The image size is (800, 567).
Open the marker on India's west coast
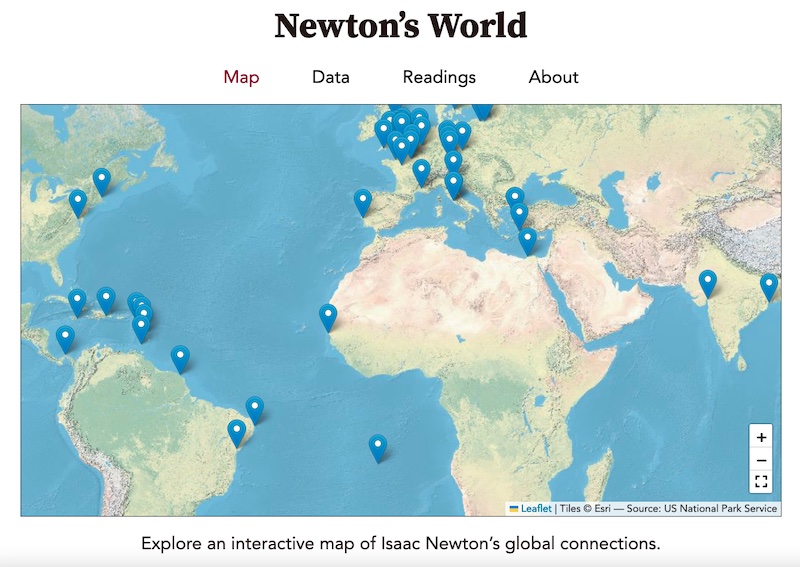[x=708, y=283]
